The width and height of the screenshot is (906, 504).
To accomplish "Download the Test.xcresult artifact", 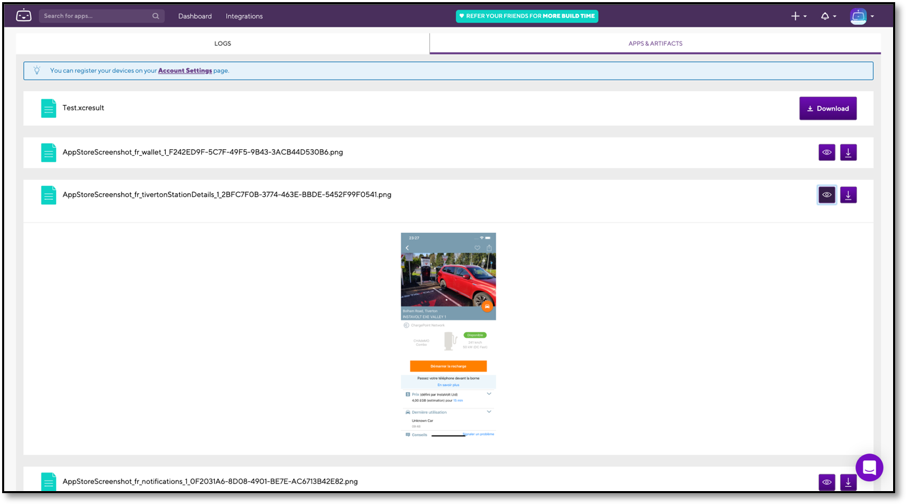I will (827, 108).
